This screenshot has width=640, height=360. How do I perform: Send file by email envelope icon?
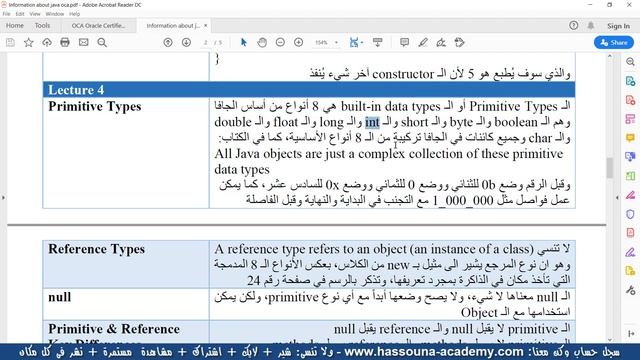pos(84,42)
